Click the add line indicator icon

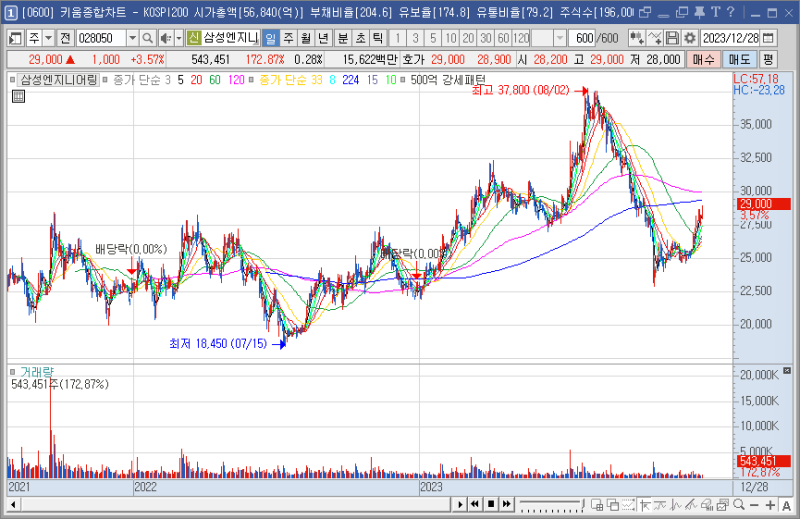[x=655, y=38]
